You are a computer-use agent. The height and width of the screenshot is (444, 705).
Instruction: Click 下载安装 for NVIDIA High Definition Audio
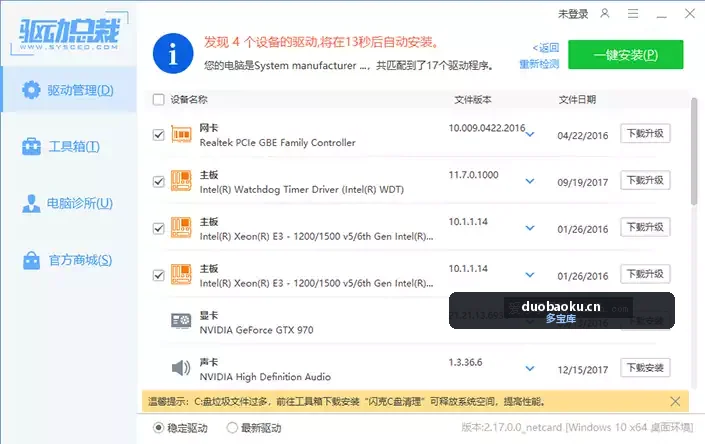tap(645, 368)
